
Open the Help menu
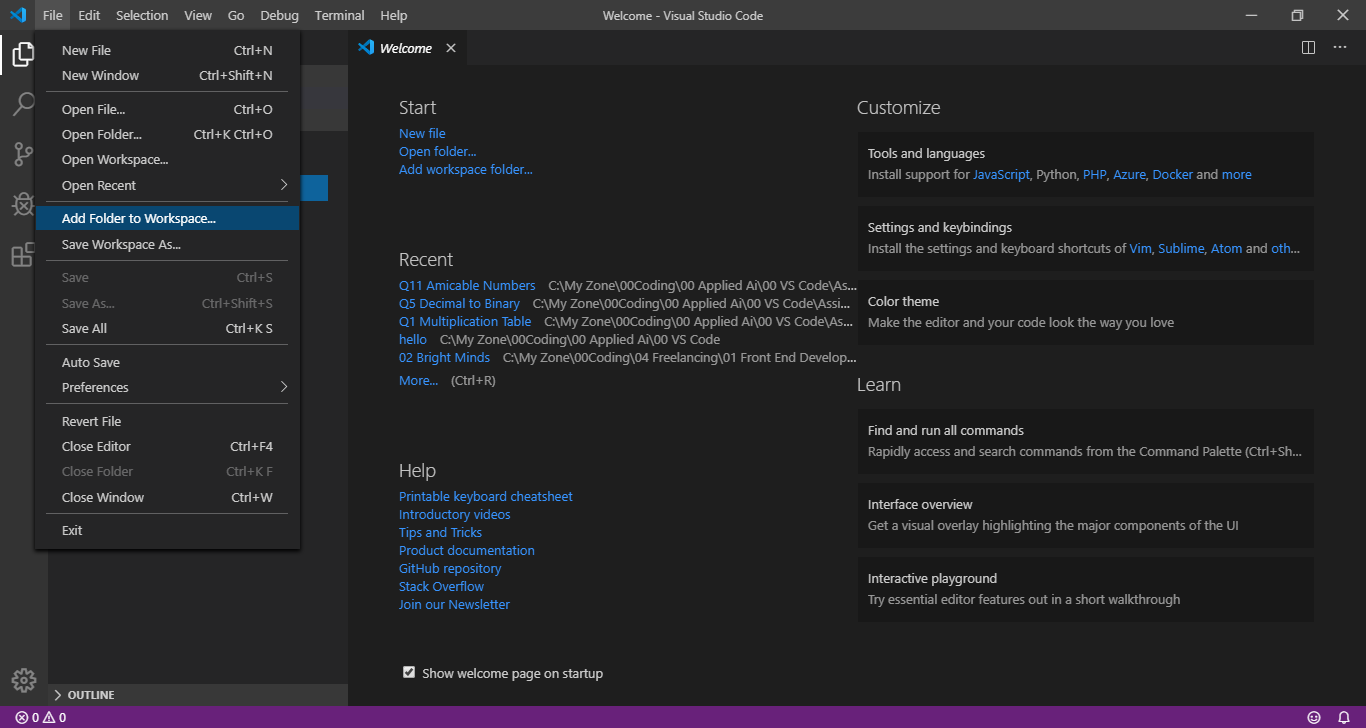coord(394,15)
